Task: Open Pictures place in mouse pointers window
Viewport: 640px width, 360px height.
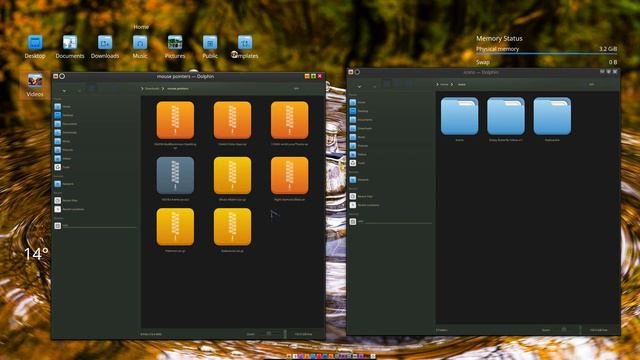Action: click(x=63, y=150)
